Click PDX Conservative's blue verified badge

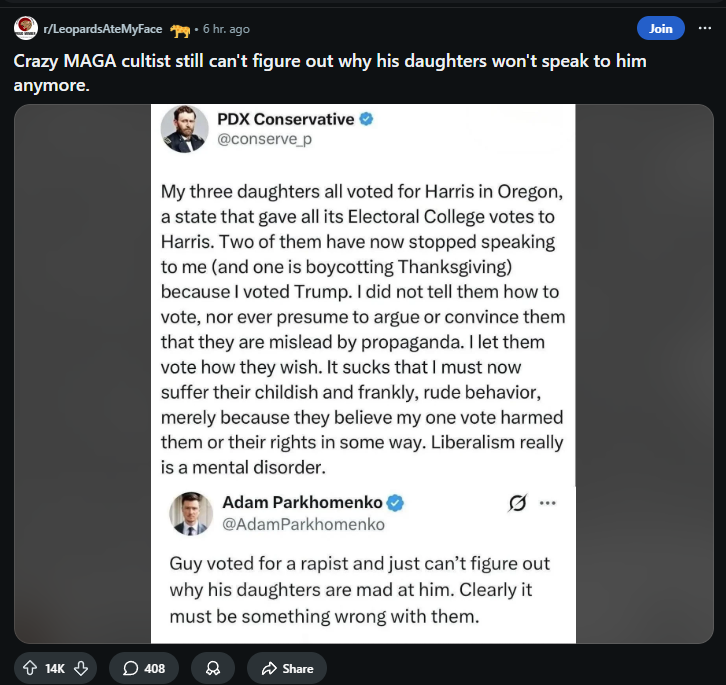click(367, 119)
